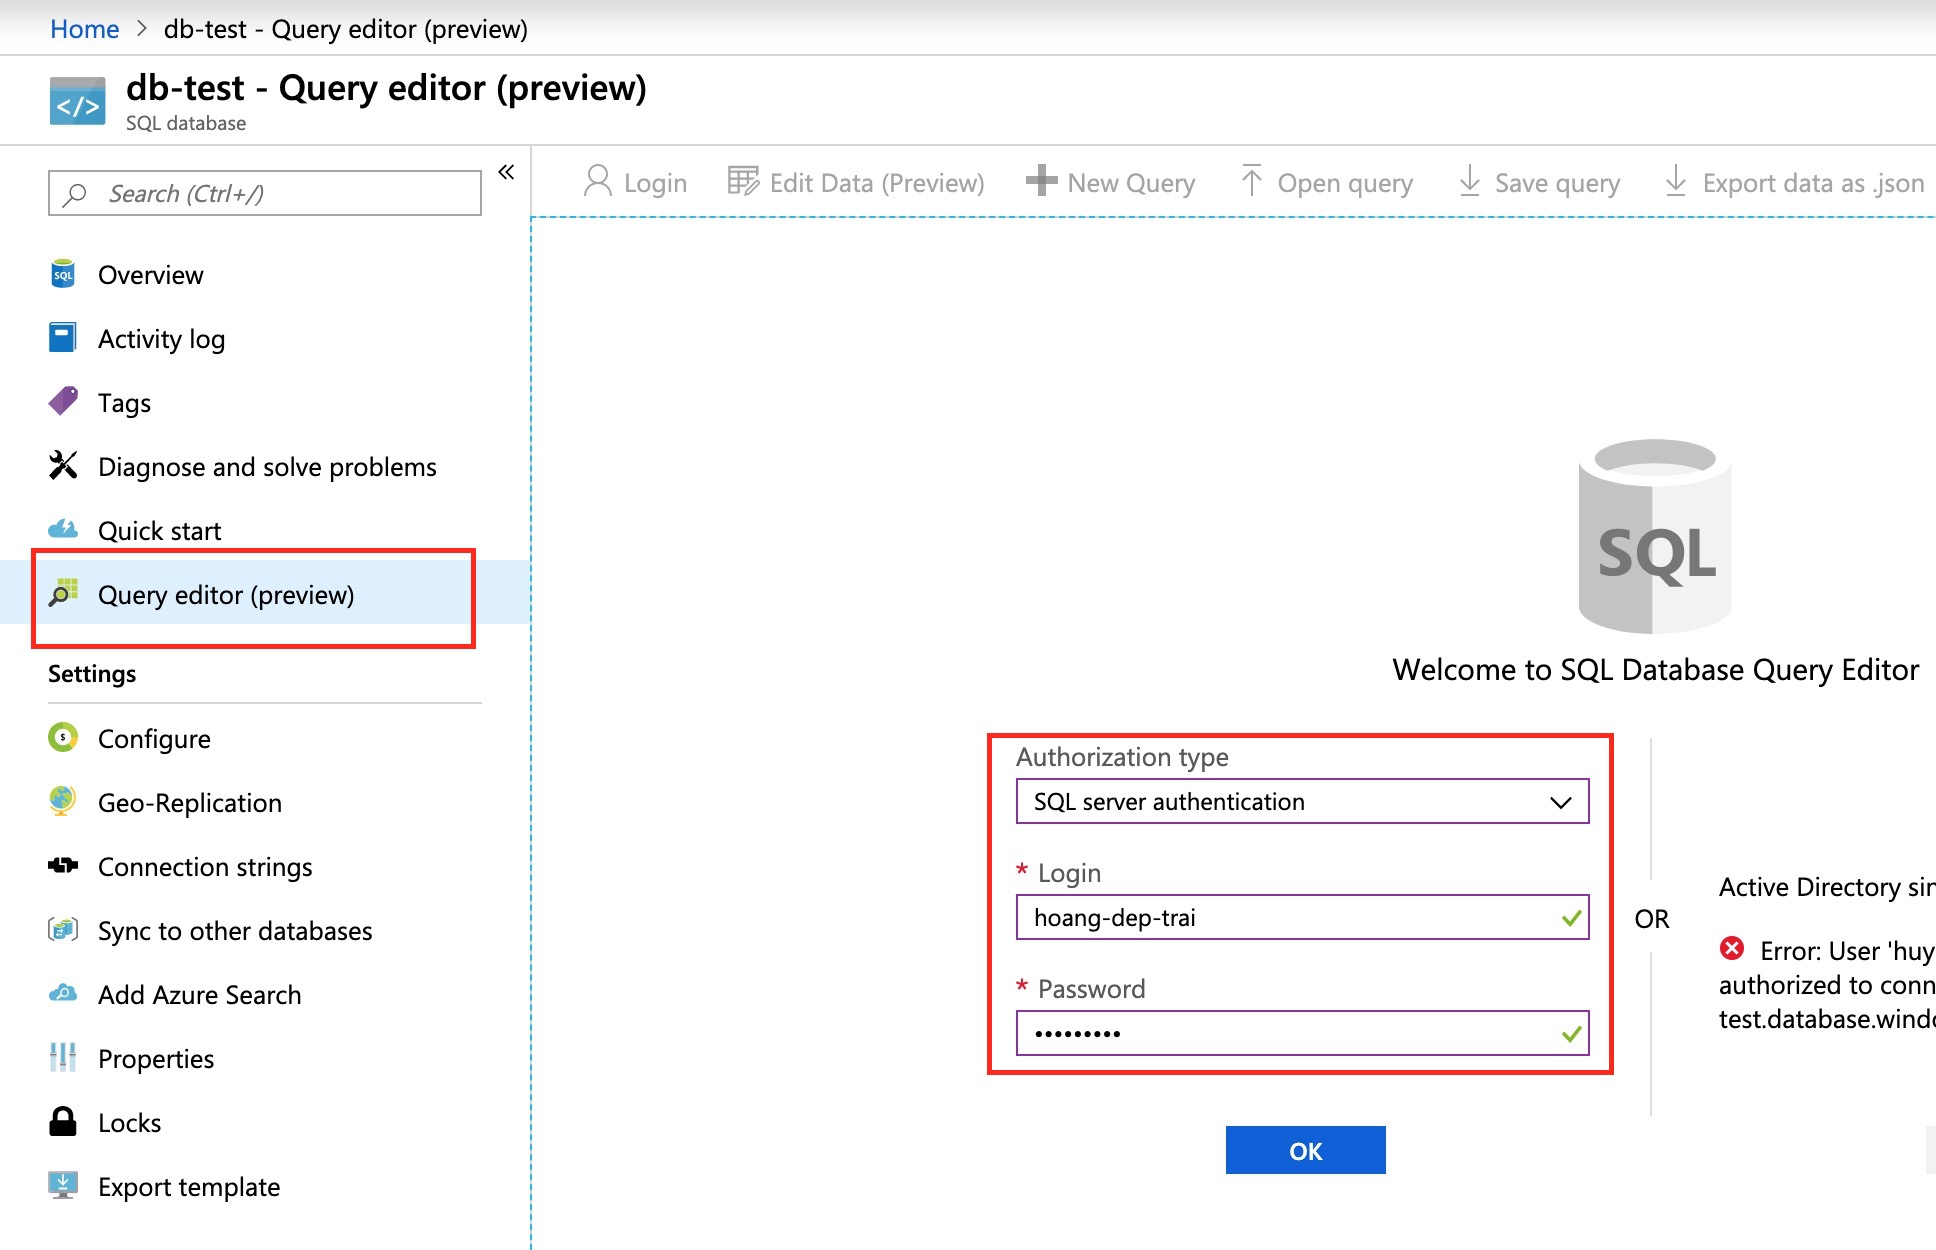Screen dimensions: 1936x1250
Task: Open Configure settings menu item
Action: click(x=154, y=739)
